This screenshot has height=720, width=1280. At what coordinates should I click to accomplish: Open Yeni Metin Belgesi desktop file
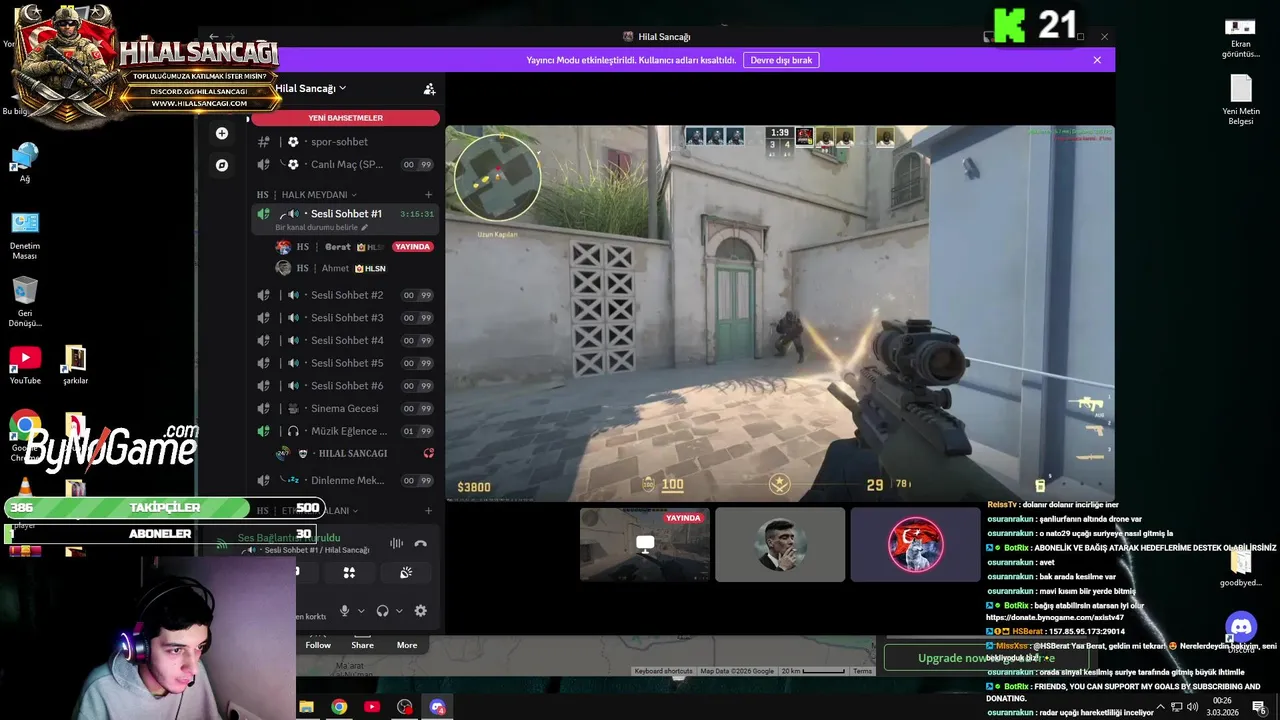1241,100
